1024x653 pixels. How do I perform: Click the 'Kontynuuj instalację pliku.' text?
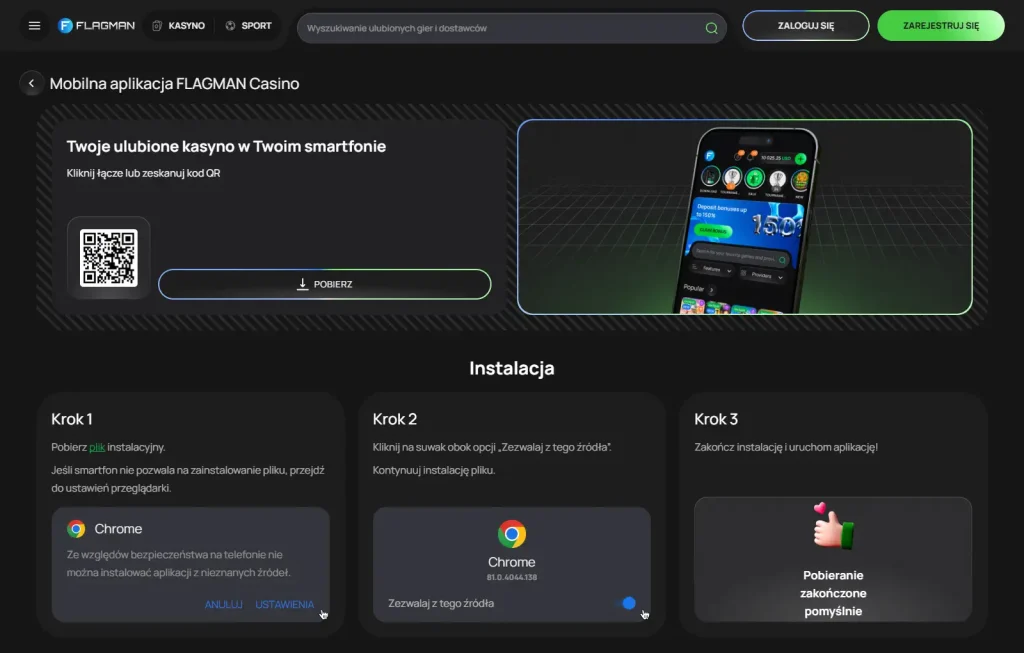(434, 470)
